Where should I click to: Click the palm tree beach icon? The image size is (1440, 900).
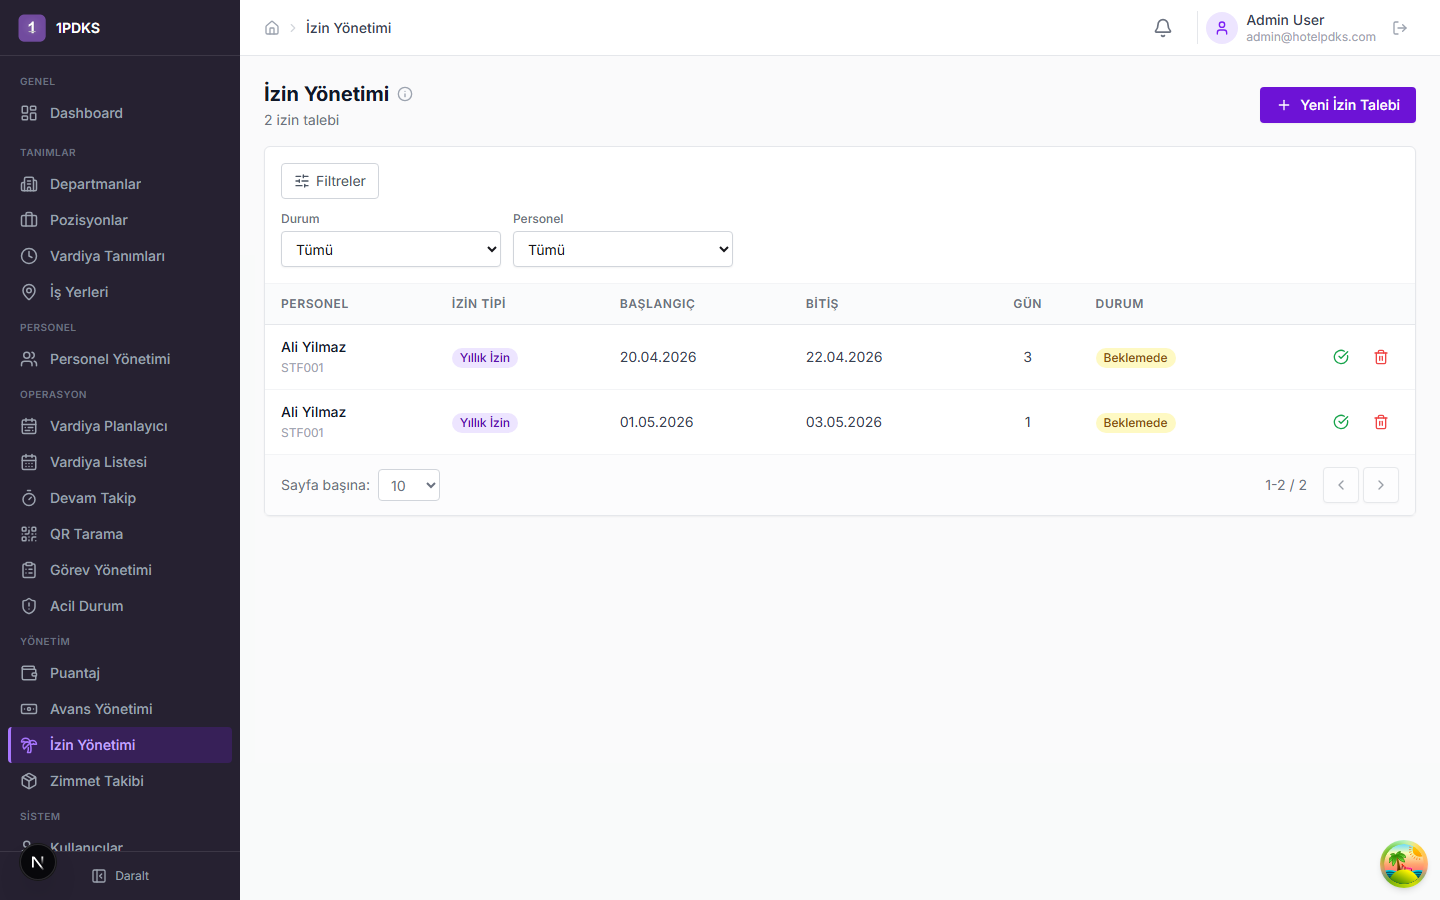1403,864
